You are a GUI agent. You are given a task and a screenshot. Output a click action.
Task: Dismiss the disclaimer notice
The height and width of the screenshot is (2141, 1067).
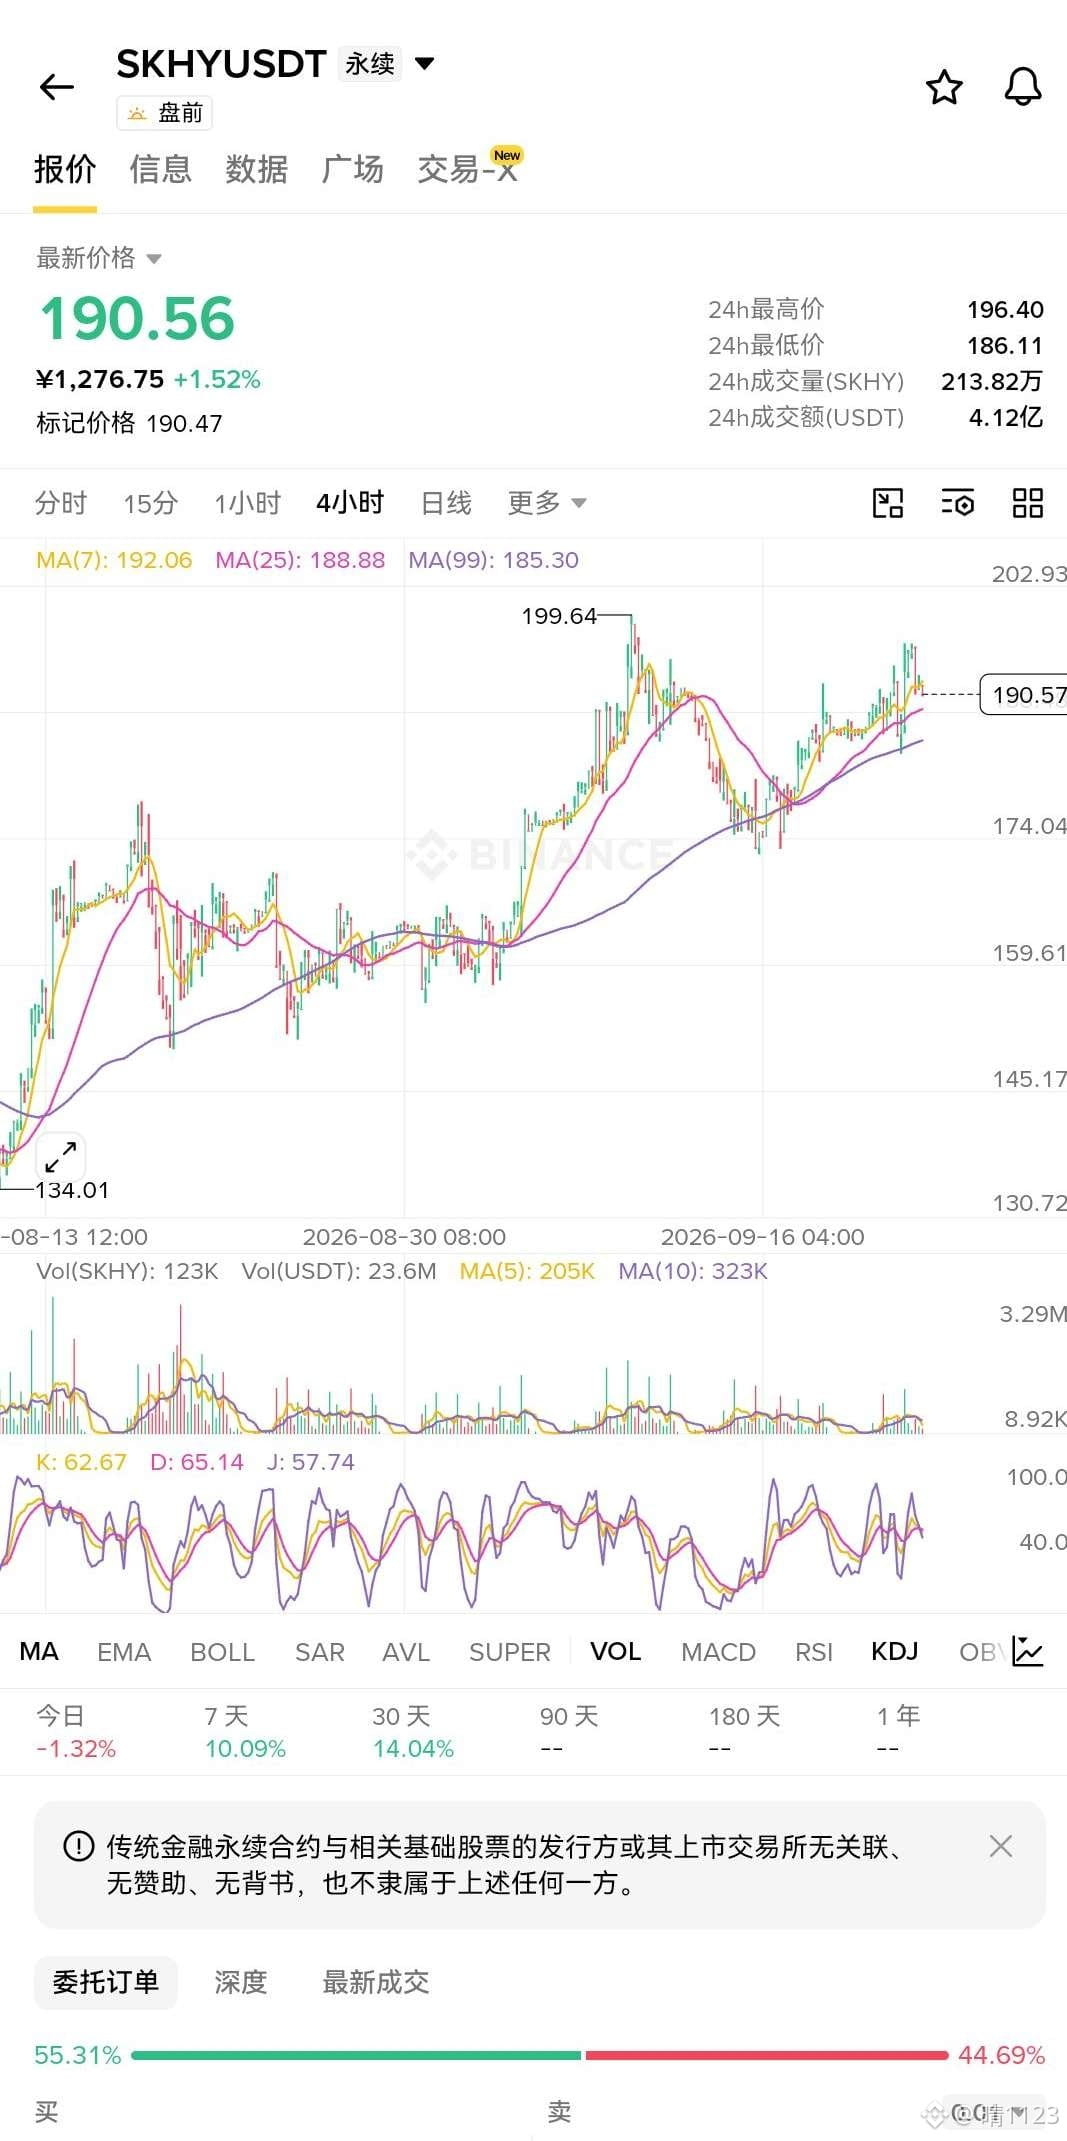click(x=1000, y=1846)
